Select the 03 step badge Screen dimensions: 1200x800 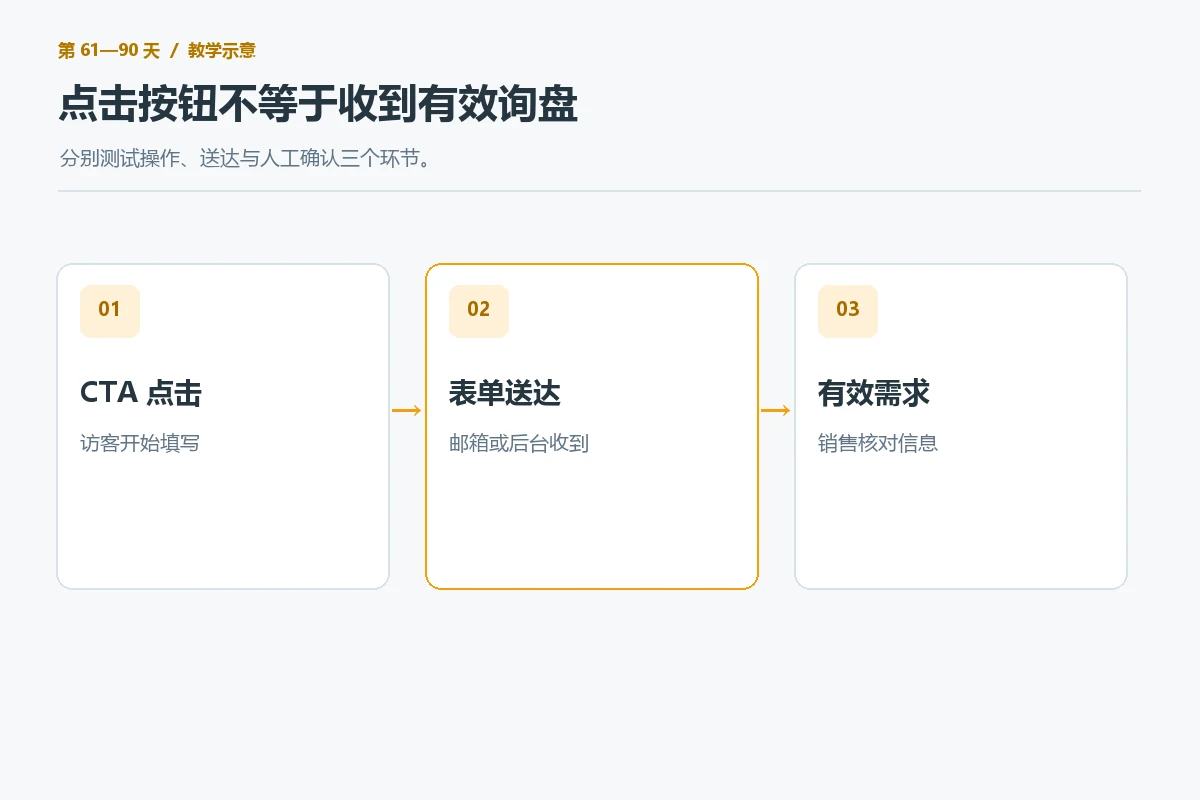[x=848, y=311]
